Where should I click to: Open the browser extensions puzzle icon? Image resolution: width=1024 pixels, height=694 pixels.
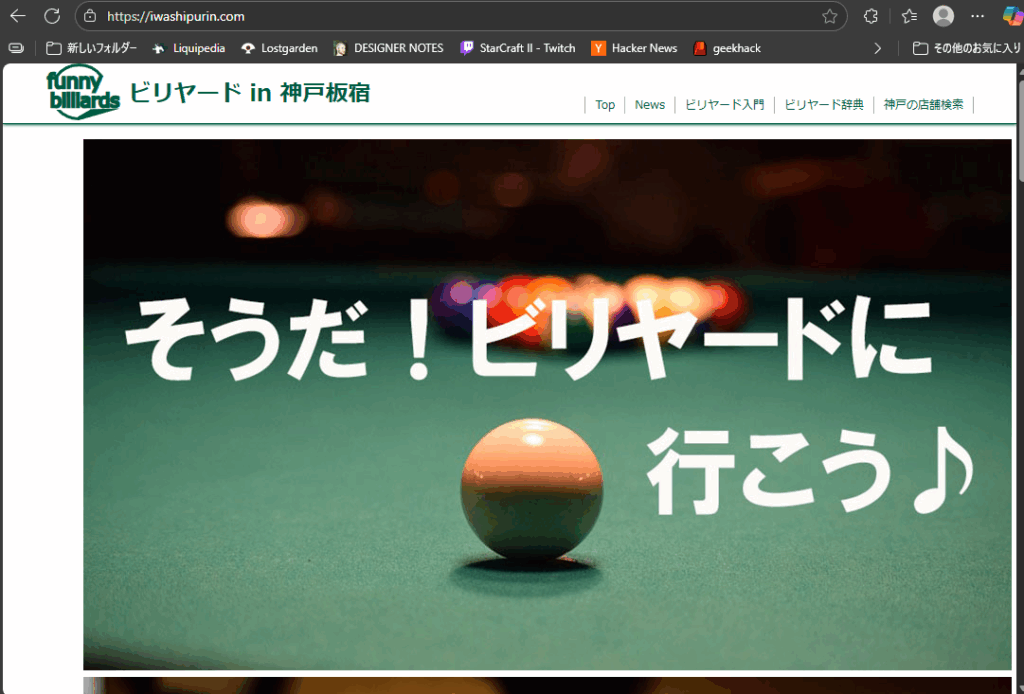pos(871,16)
